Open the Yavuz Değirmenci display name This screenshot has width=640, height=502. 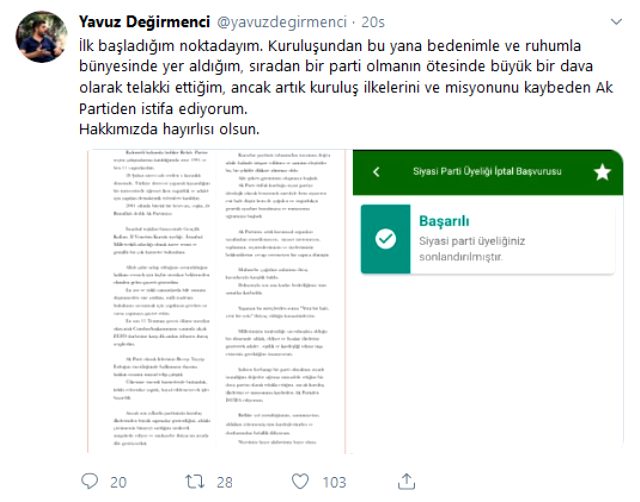pyautogui.click(x=144, y=22)
